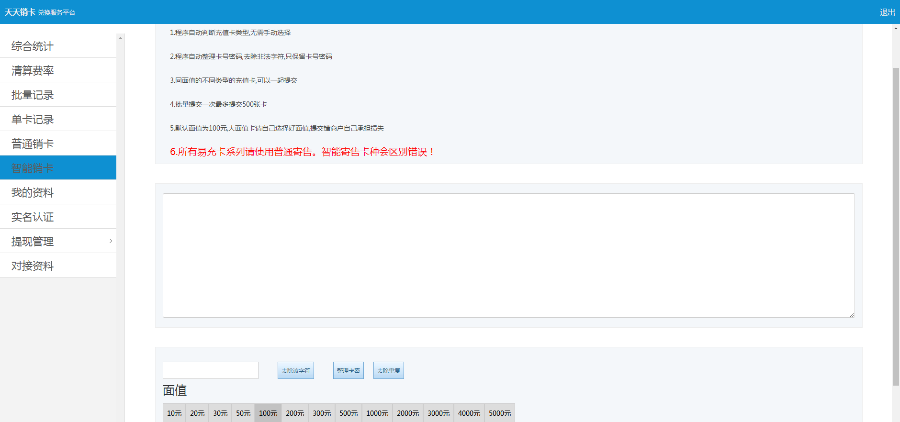This screenshot has height=422, width=900.
Task: Select the 10元 face value
Action: [174, 412]
